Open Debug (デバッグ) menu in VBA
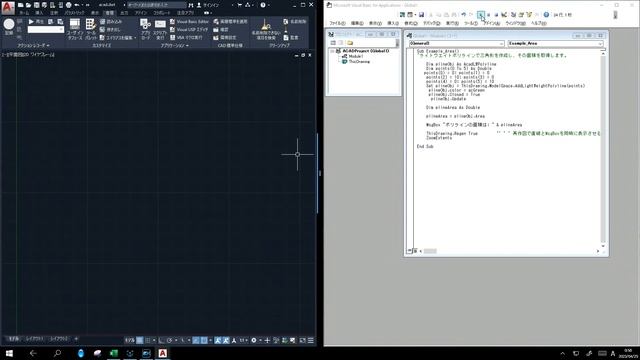The width and height of the screenshot is (640, 360). pyautogui.click(x=431, y=23)
